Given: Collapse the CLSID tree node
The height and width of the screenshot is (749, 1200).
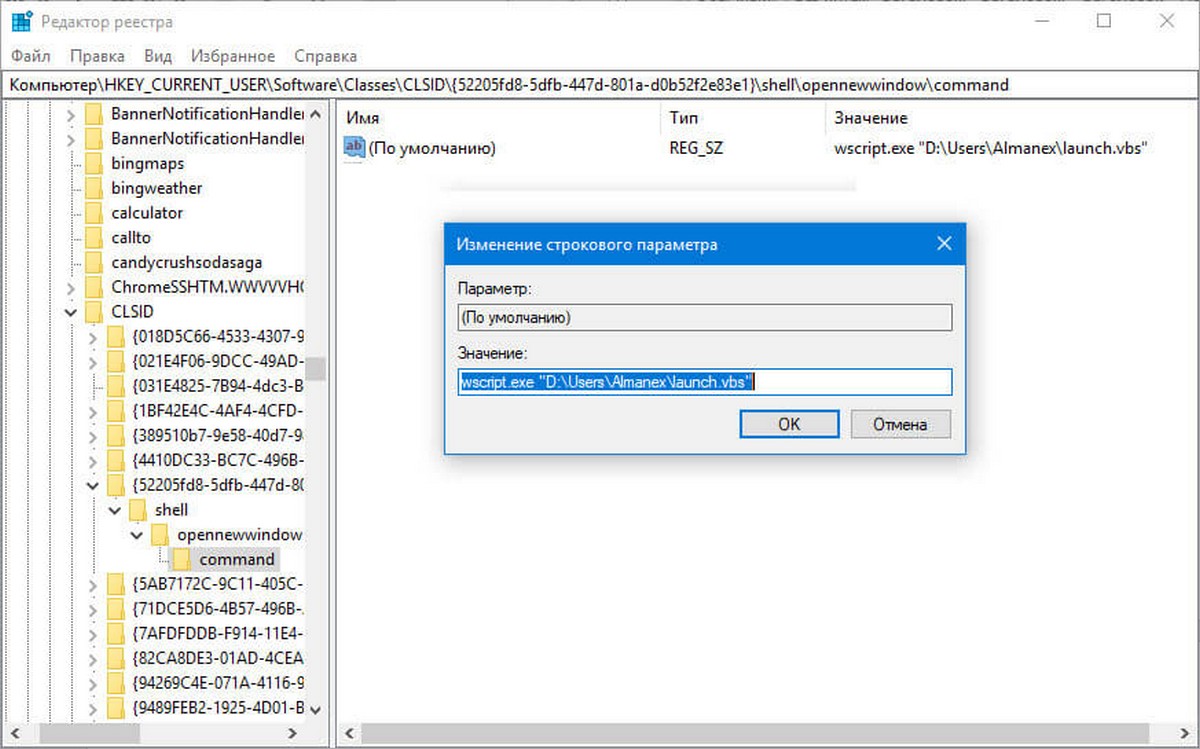Looking at the screenshot, I should 71,312.
